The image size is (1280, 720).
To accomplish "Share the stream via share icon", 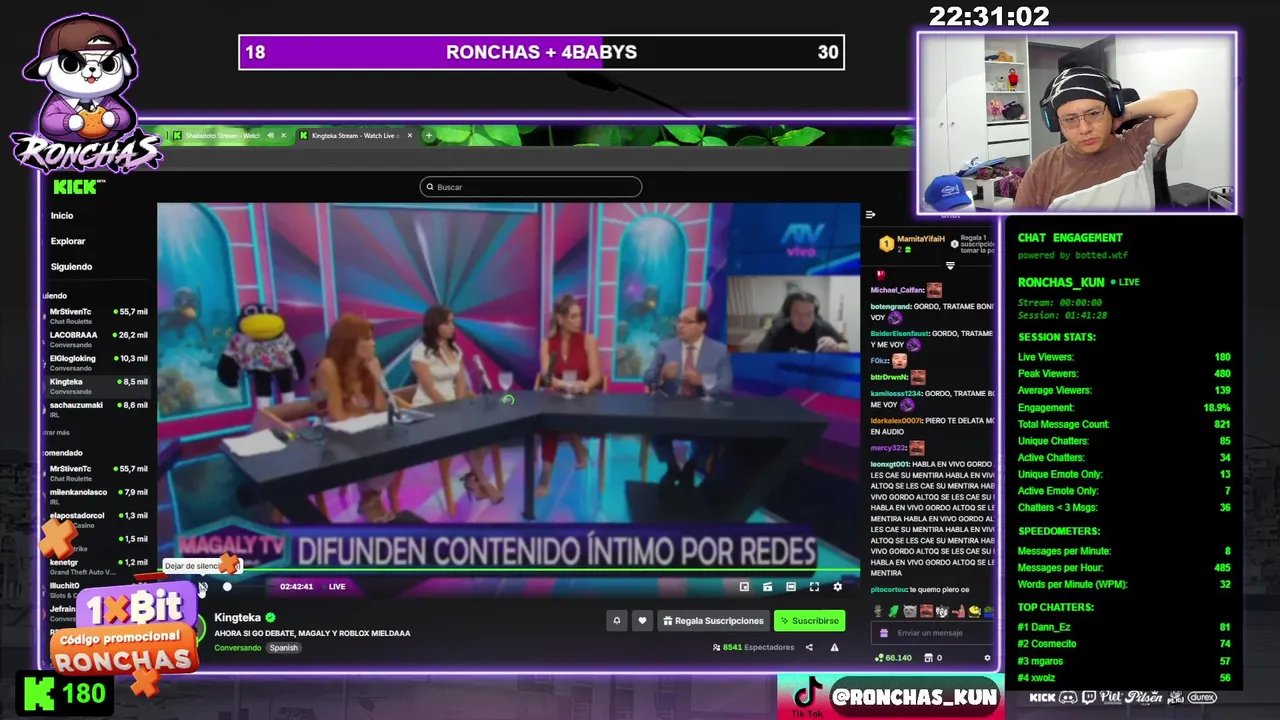I will [x=809, y=647].
